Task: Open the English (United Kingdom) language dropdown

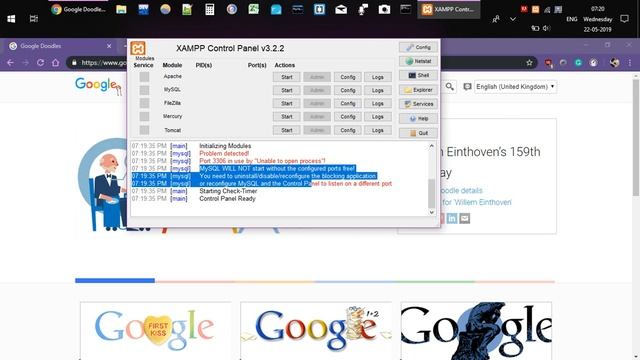Action: pos(515,87)
